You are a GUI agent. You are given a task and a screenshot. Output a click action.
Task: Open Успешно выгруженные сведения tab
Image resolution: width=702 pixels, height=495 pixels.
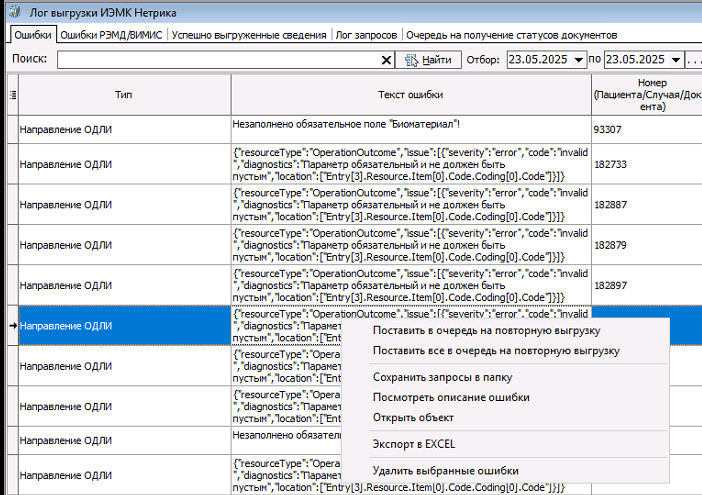(249, 35)
